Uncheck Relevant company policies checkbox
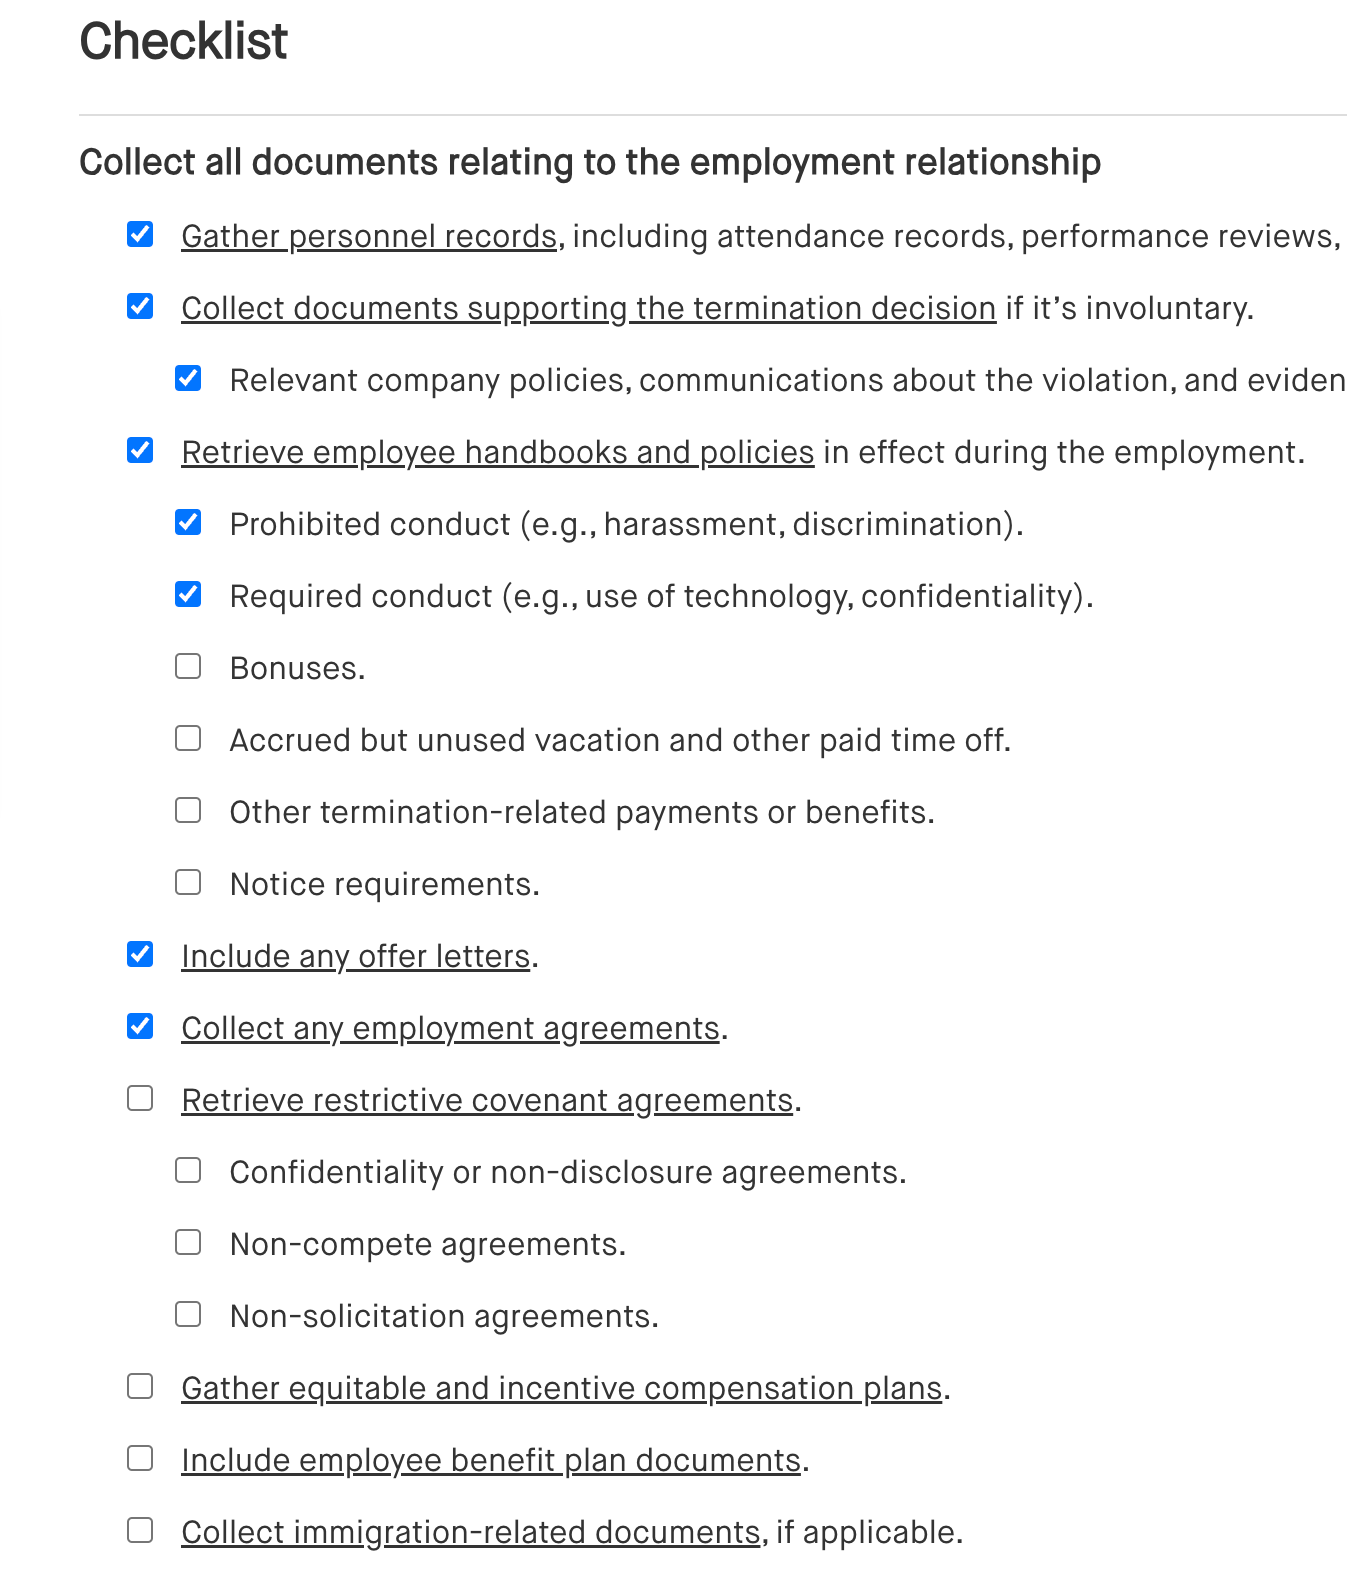The image size is (1347, 1569). [188, 379]
